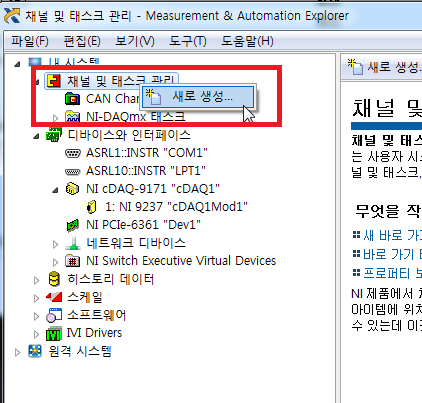
Task: Collapse the NI cDAQ-9171 node
Action: click(x=55, y=190)
